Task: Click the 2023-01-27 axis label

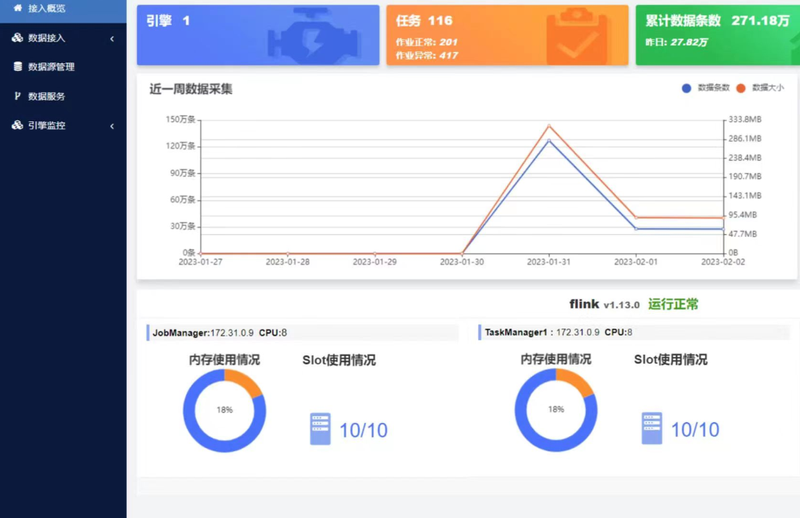Action: point(201,262)
